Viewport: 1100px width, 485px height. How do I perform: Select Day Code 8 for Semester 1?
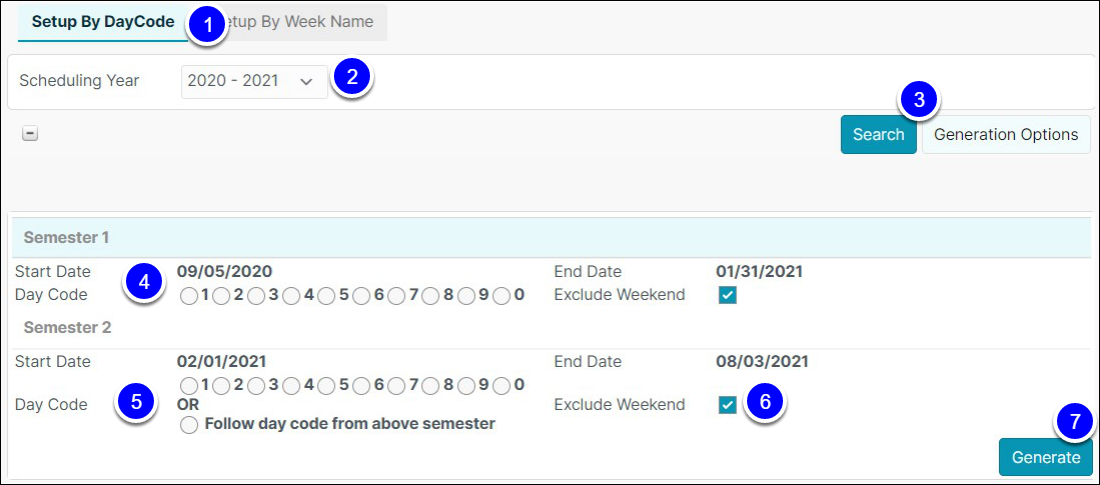coord(431,297)
